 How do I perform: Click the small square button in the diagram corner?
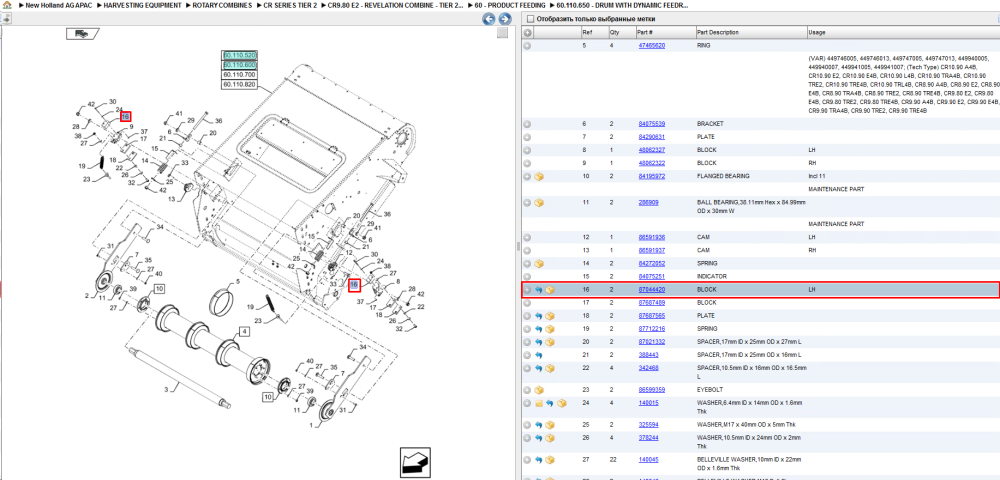point(503,33)
